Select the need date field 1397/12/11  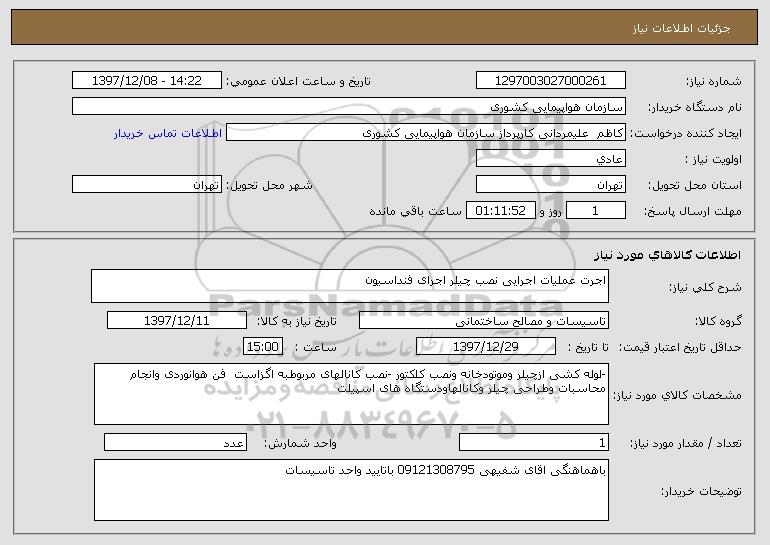coord(177,321)
